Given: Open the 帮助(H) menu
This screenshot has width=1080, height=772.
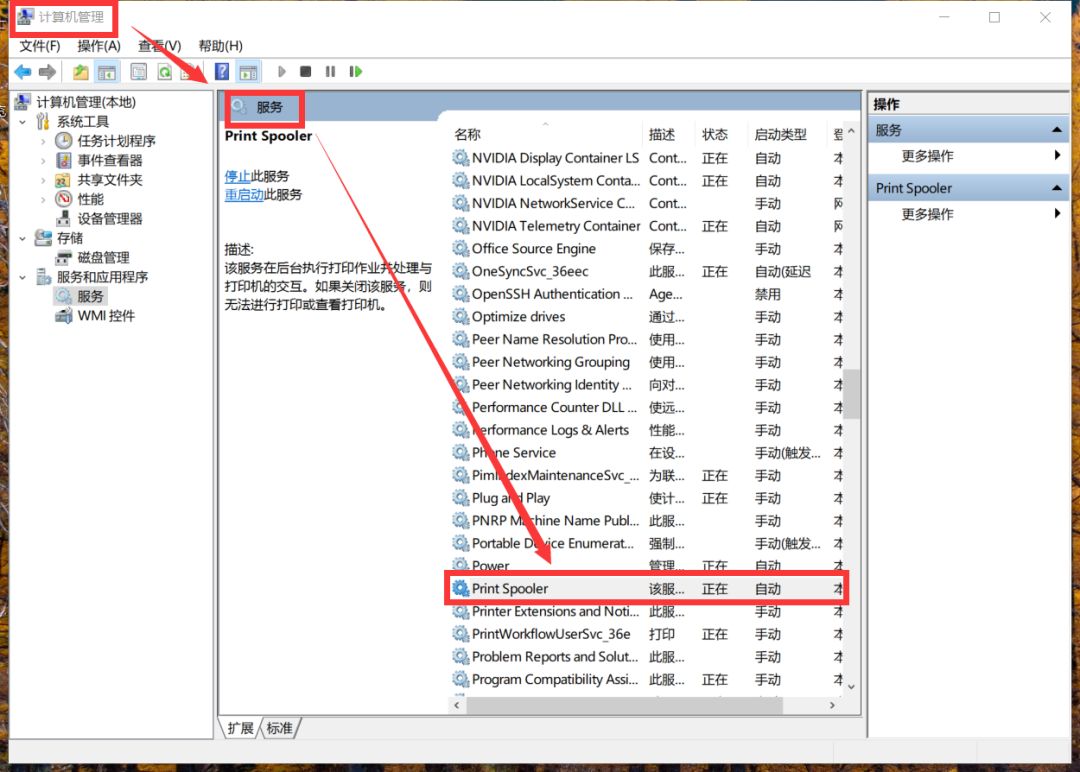Looking at the screenshot, I should [x=220, y=46].
